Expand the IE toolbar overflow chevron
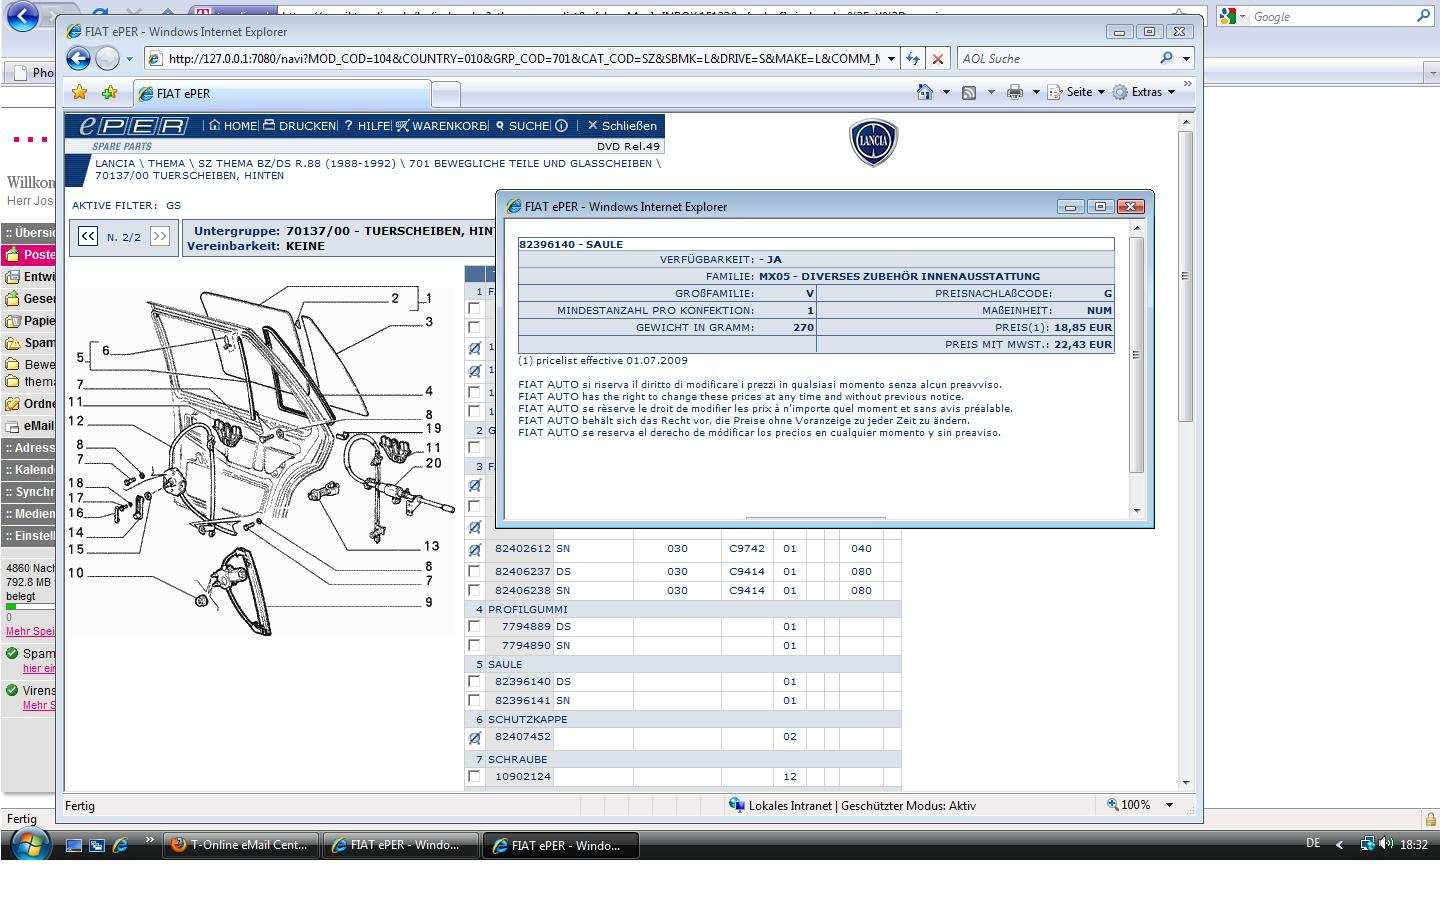Screen dimensions: 1440x900 1187,84
